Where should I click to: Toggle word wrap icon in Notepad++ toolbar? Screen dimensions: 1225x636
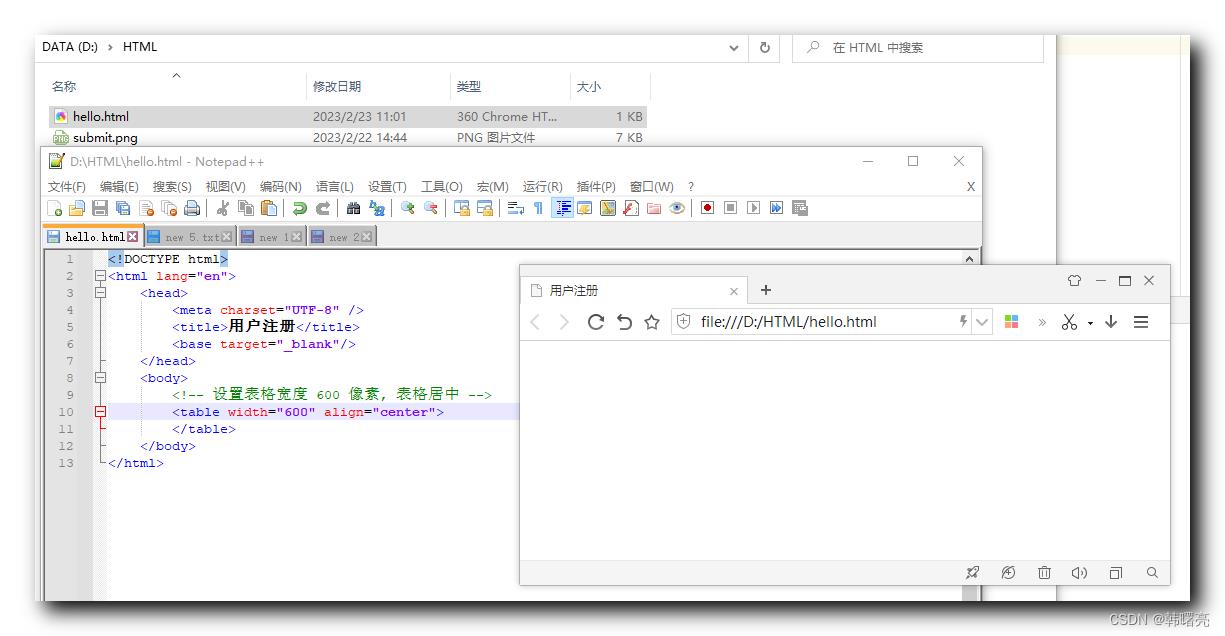(x=516, y=208)
